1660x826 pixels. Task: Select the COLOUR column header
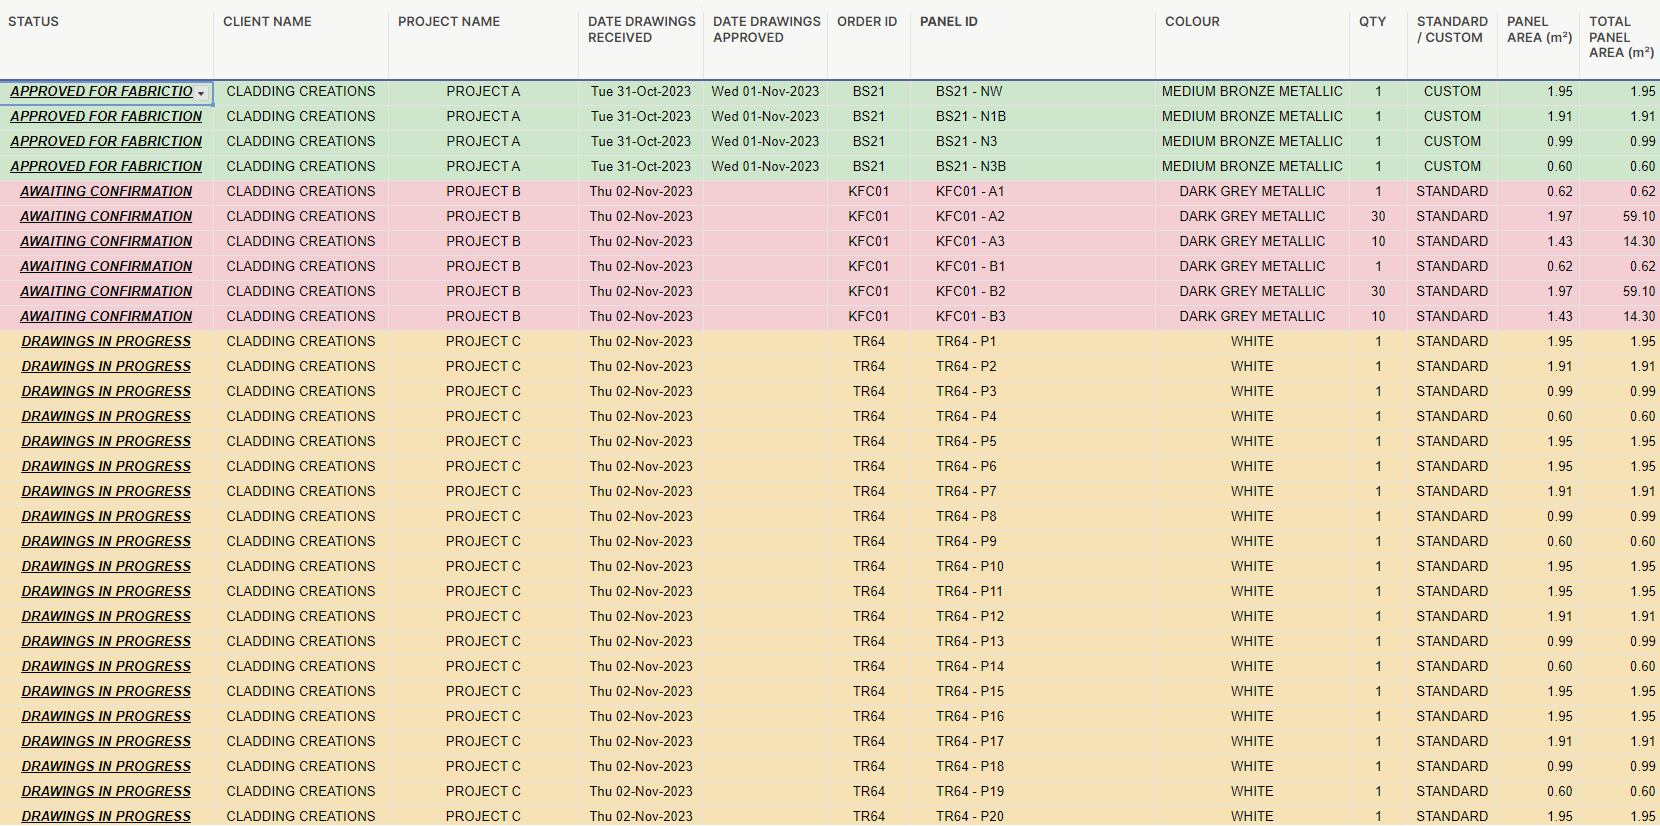pyautogui.click(x=1192, y=22)
